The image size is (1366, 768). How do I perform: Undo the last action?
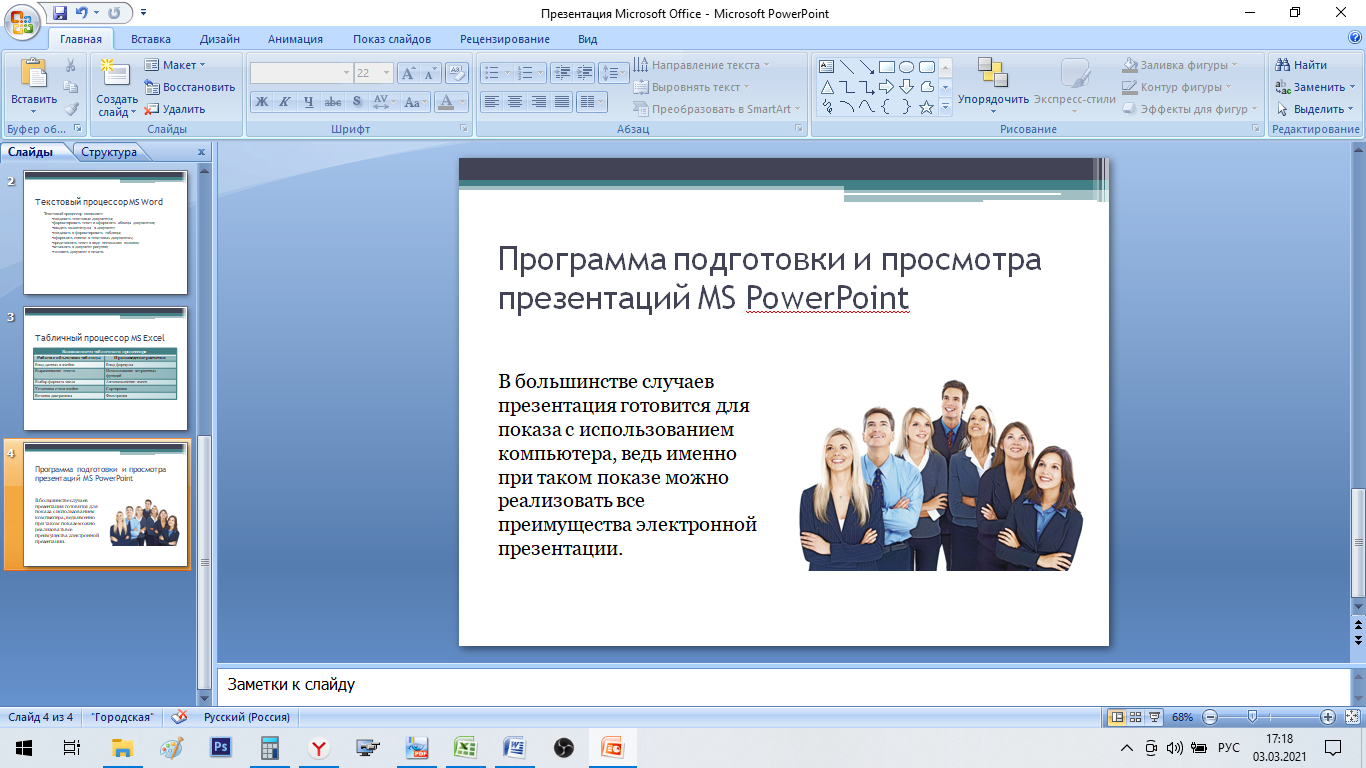pyautogui.click(x=81, y=14)
